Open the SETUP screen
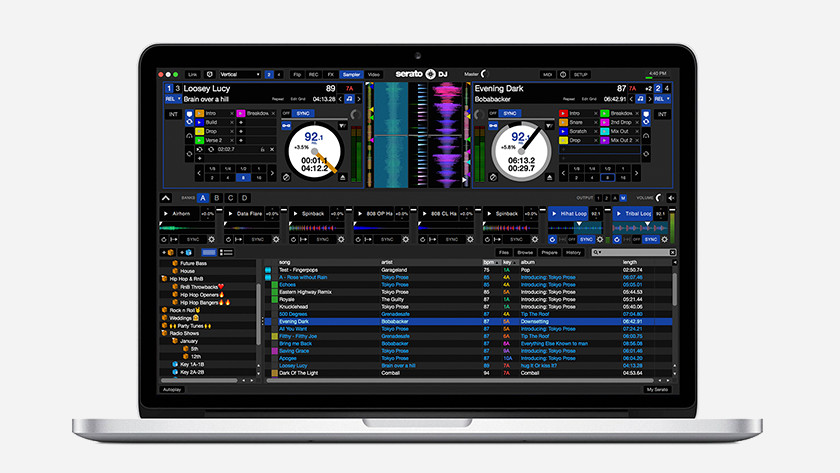840x473 pixels. point(581,74)
